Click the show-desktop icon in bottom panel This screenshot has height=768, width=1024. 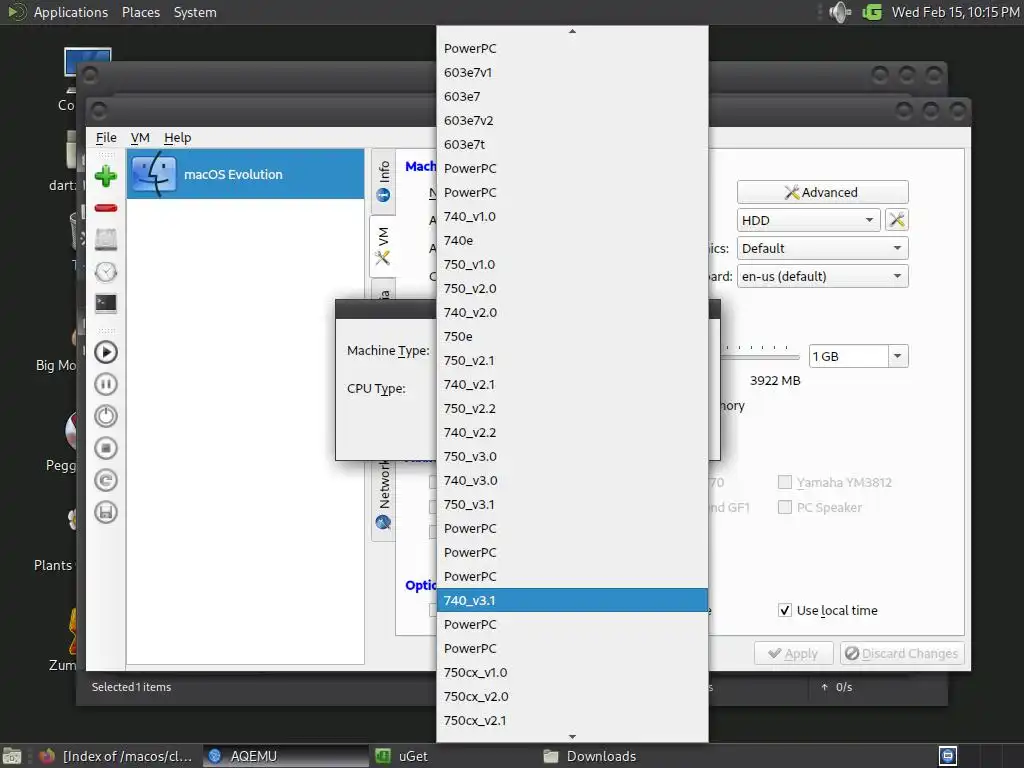(x=12, y=756)
